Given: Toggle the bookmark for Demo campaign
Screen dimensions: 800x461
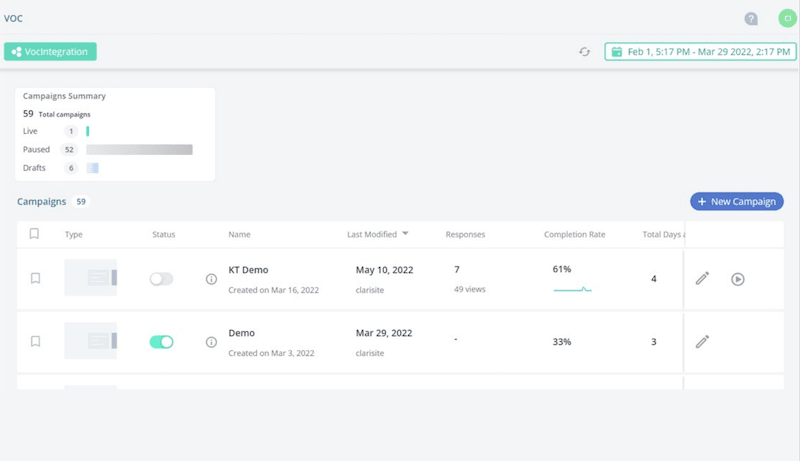Looking at the screenshot, I should pos(35,342).
